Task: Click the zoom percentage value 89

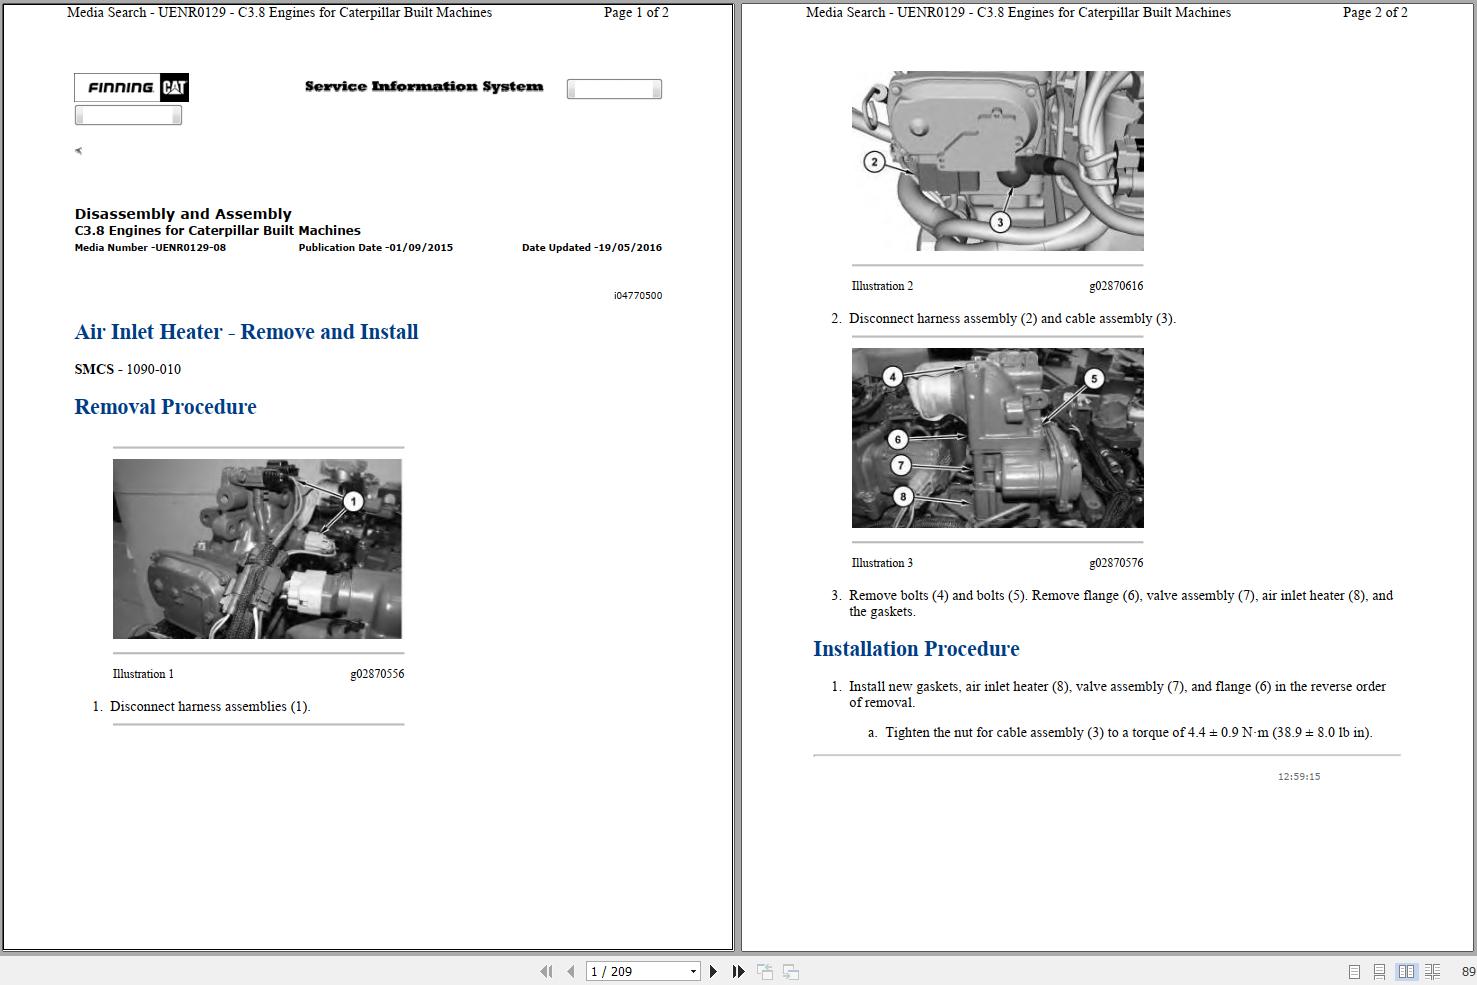Action: click(1468, 972)
